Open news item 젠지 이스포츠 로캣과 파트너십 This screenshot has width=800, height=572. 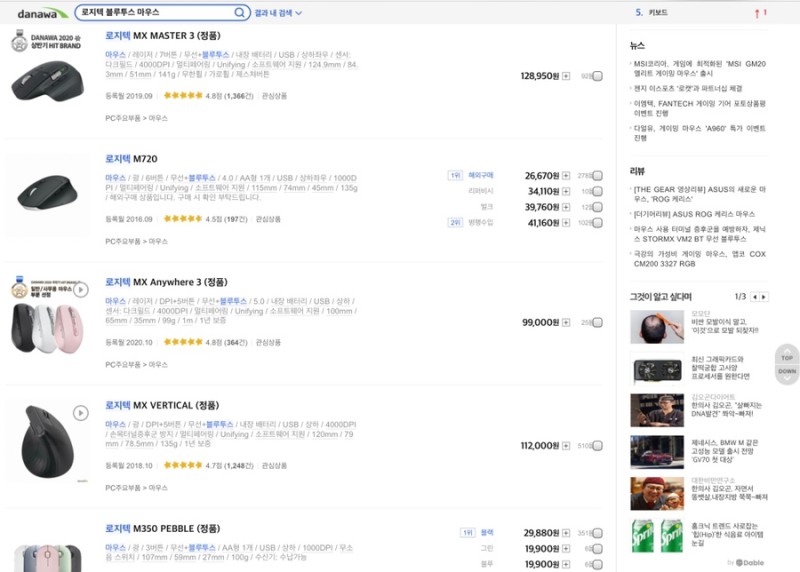[x=688, y=89]
